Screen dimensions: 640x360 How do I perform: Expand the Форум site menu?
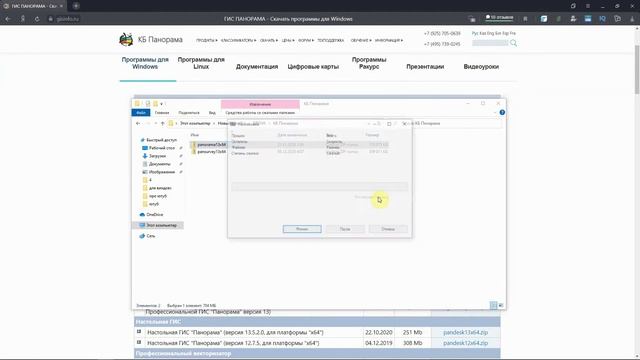(x=306, y=40)
